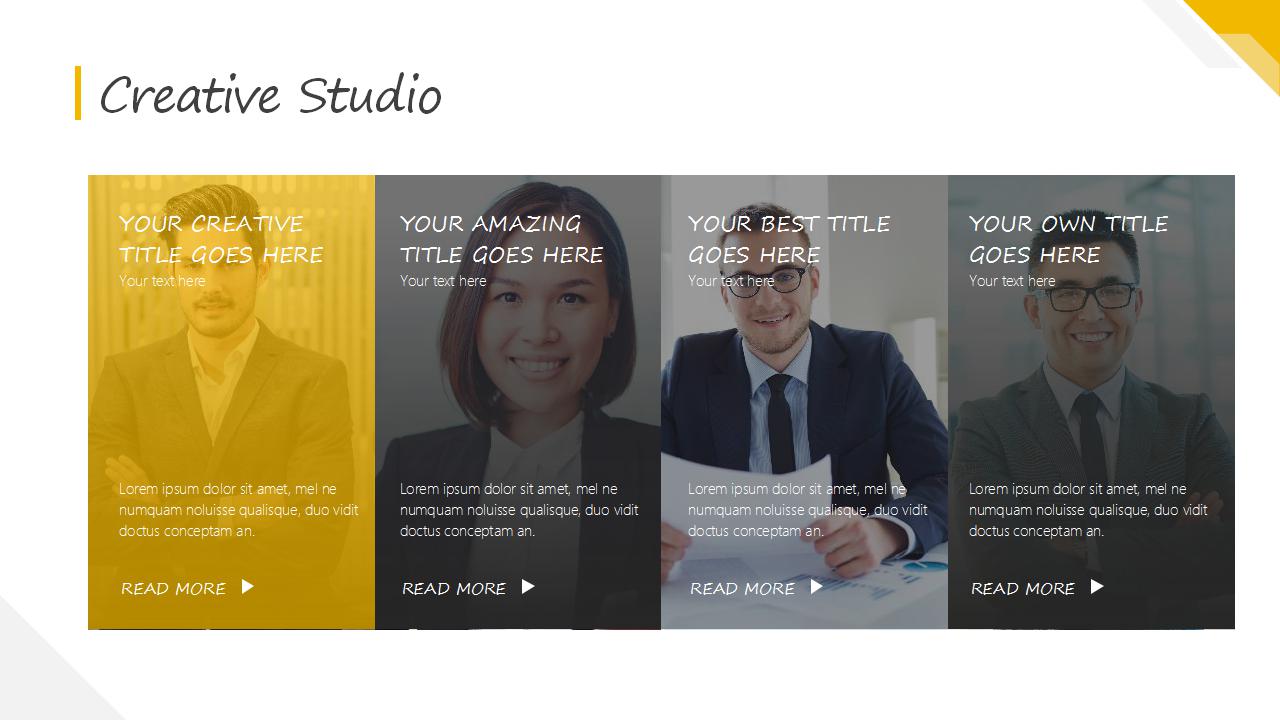Click the play arrow in the second card
1280x720 pixels.
[x=529, y=587]
